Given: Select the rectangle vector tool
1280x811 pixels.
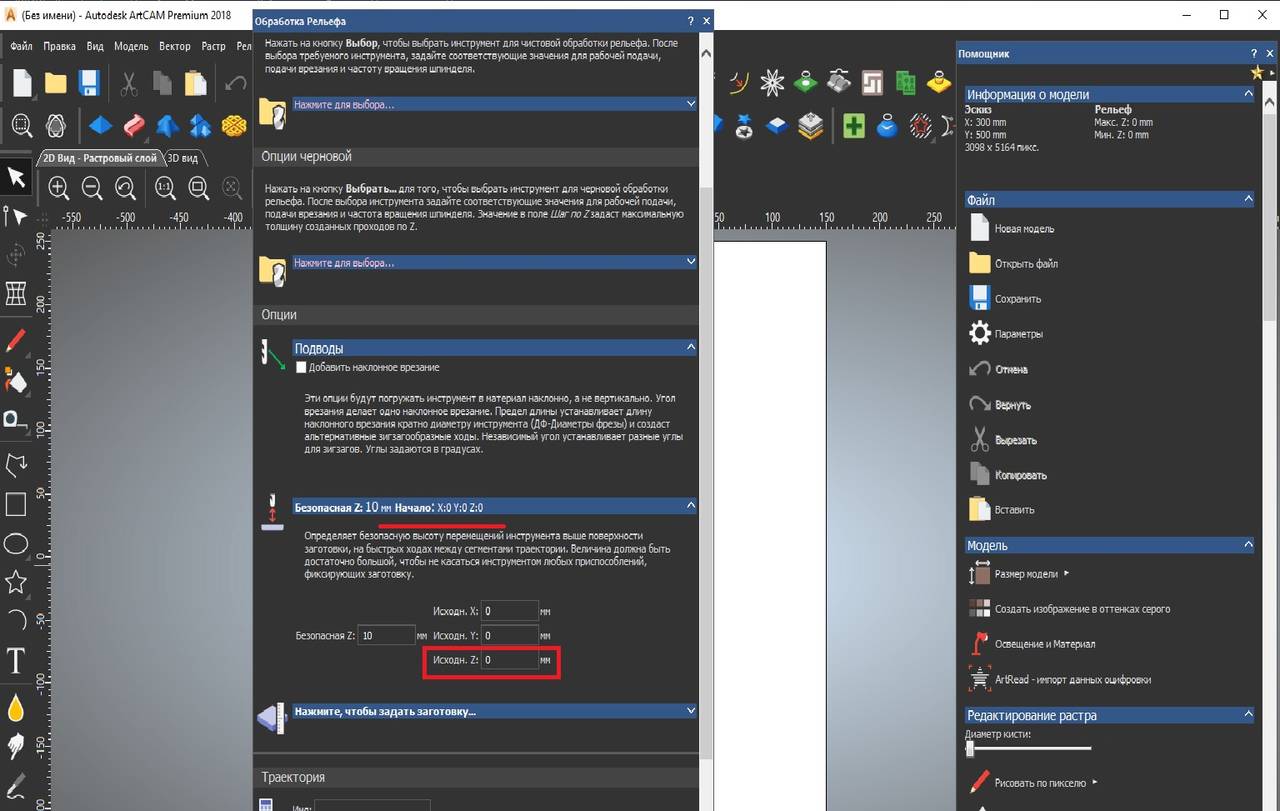Looking at the screenshot, I should (x=16, y=504).
